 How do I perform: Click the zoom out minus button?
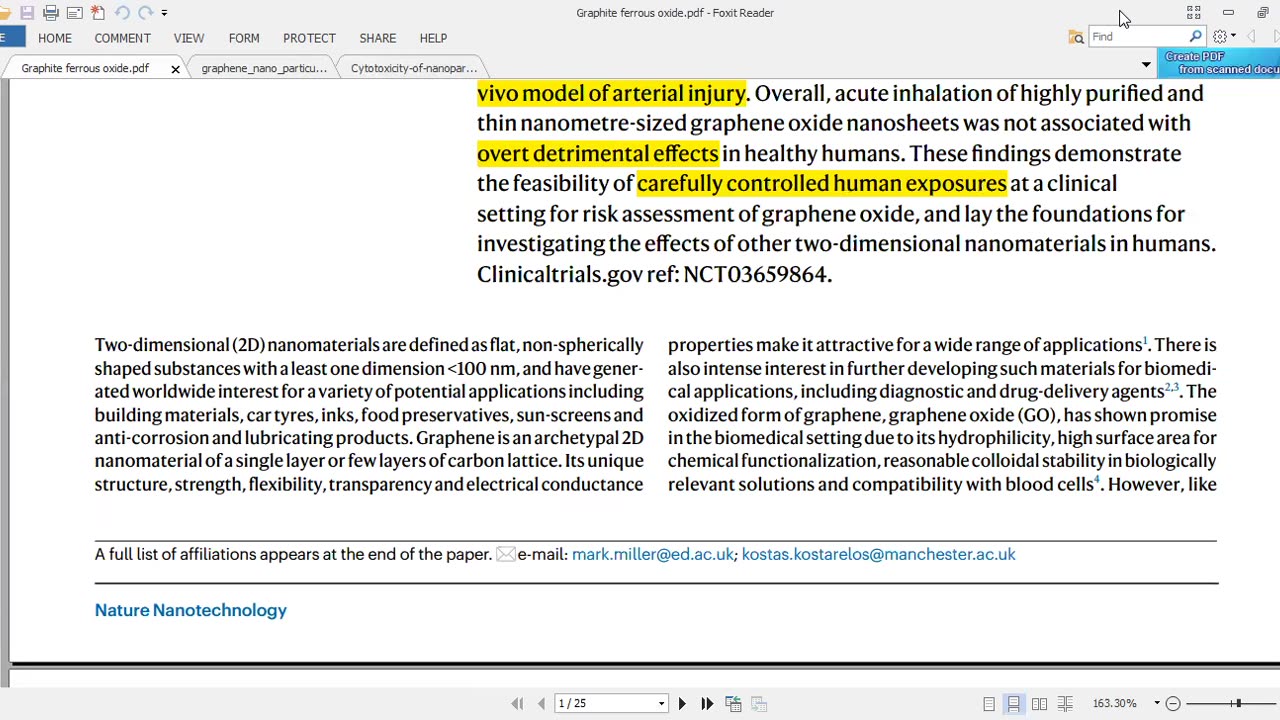1173,704
